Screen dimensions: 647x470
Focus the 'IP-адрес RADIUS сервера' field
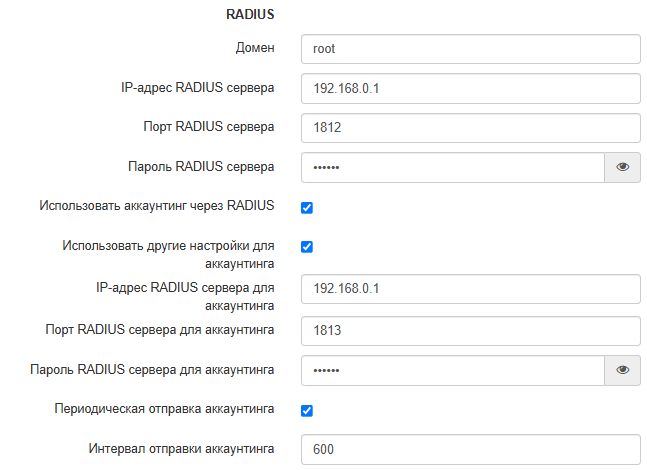(x=471, y=88)
